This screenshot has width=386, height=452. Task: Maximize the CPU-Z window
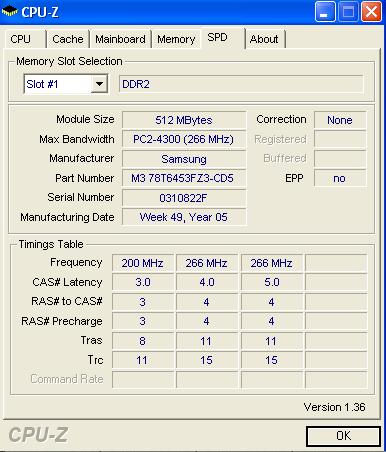point(348,12)
